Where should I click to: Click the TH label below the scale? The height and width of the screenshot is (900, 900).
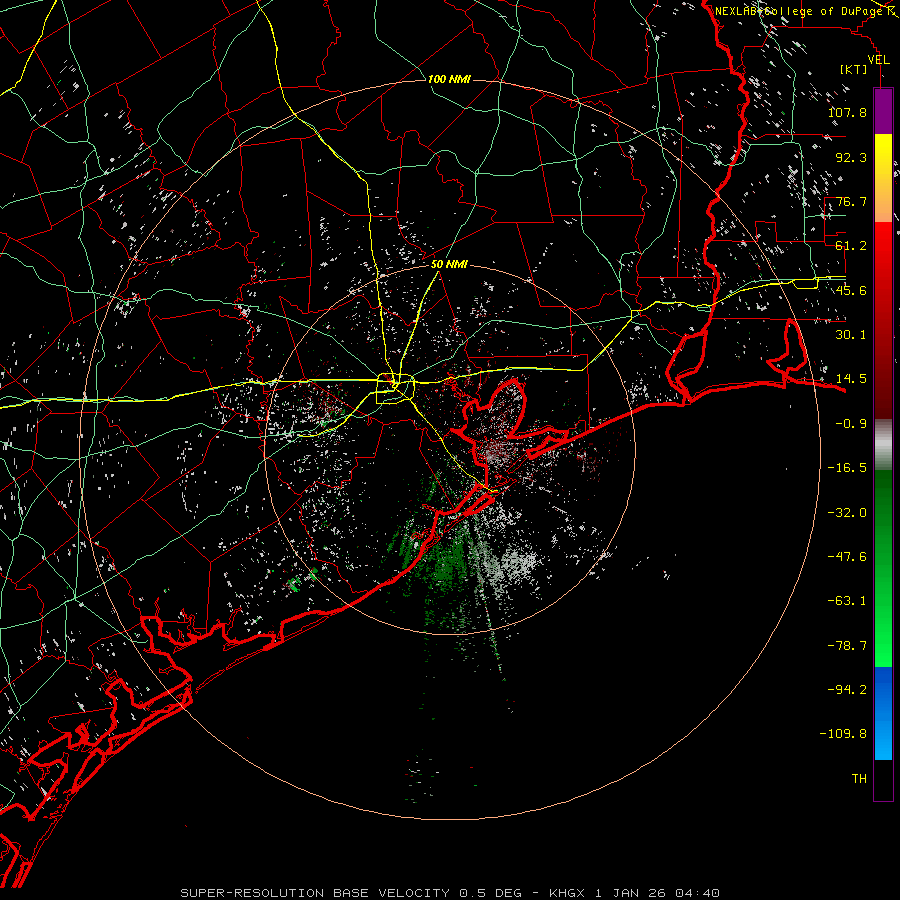tap(859, 779)
